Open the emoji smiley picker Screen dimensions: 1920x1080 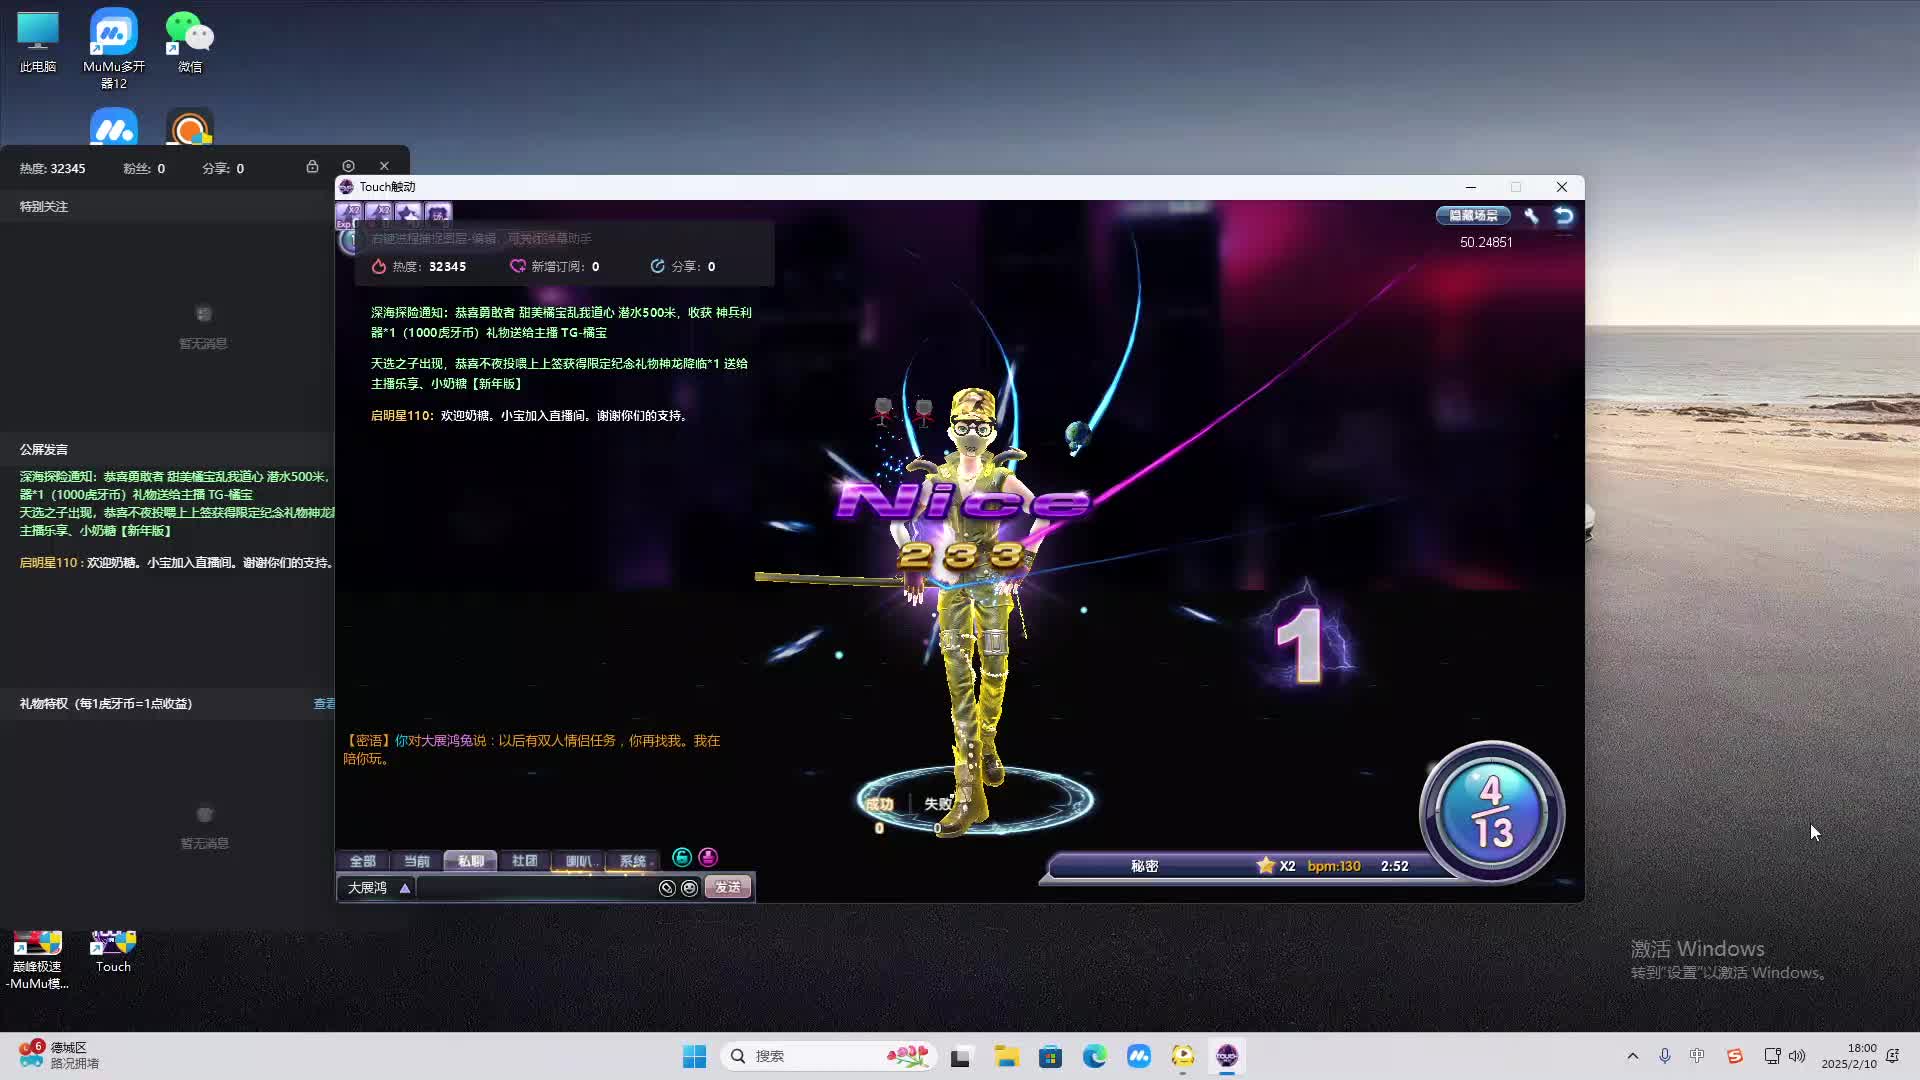(689, 888)
